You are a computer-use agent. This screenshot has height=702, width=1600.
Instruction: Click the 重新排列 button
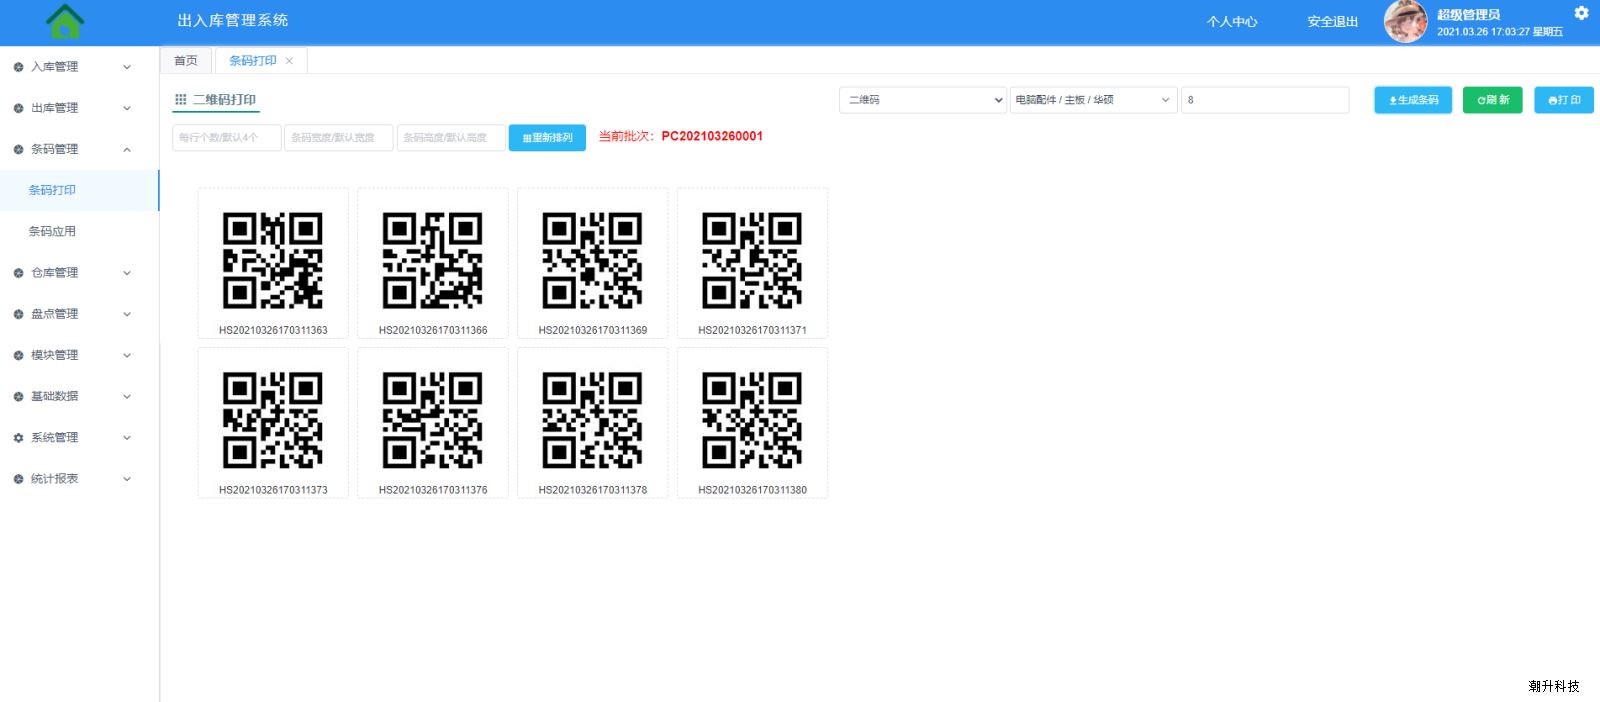click(547, 138)
